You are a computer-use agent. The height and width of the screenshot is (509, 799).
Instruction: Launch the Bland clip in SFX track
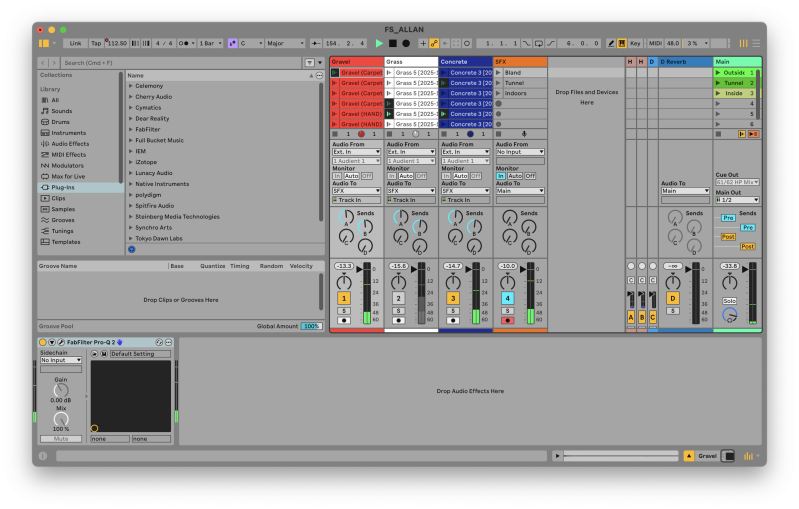pyautogui.click(x=499, y=73)
